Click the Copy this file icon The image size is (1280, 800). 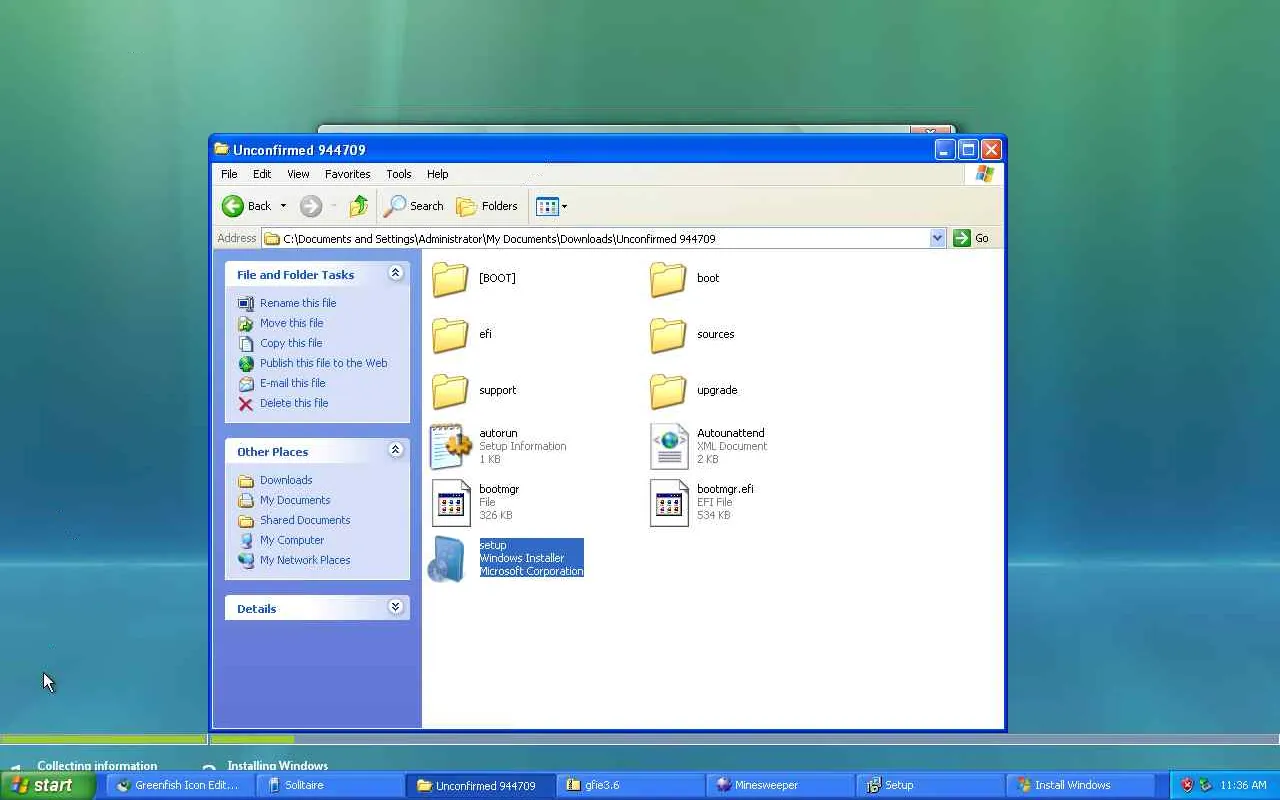pos(246,343)
